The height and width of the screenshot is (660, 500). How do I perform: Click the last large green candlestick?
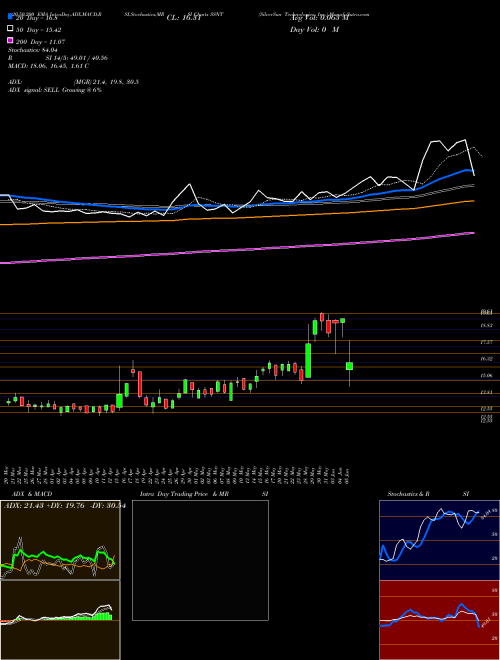[x=349, y=366]
